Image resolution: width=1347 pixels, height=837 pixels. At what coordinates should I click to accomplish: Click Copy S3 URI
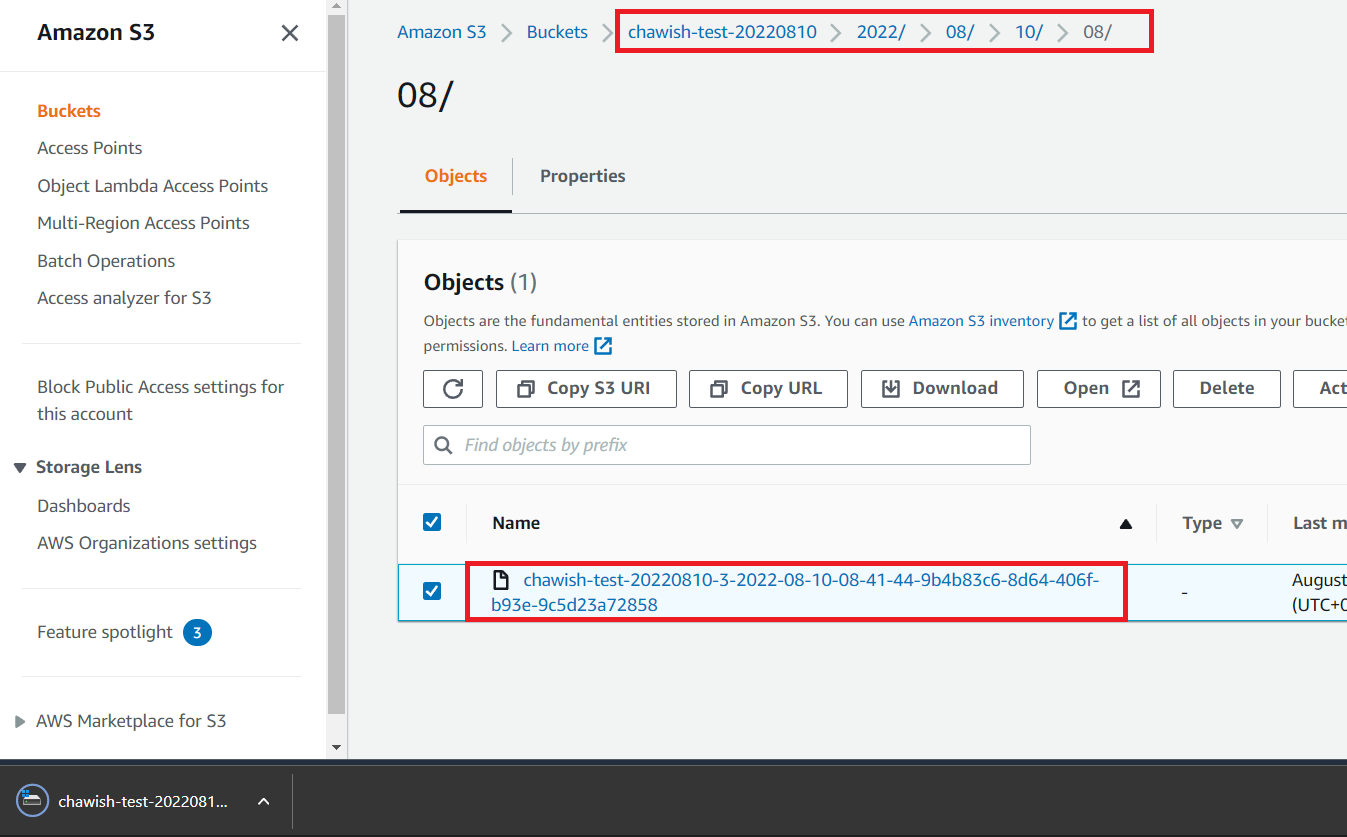(586, 388)
